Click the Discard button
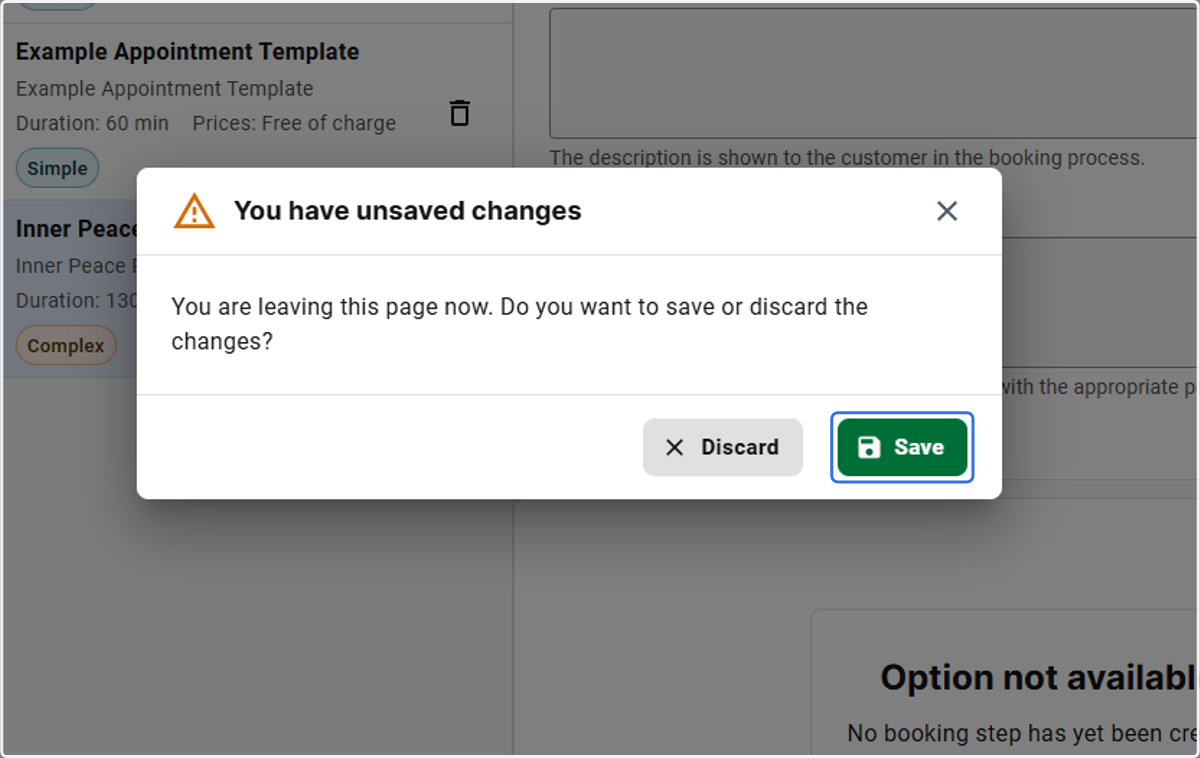 pyautogui.click(x=723, y=447)
